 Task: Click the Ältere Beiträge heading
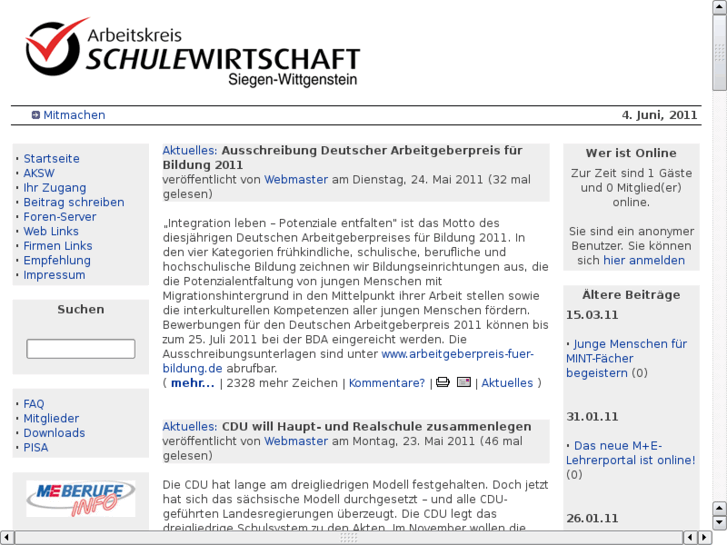tap(631, 295)
